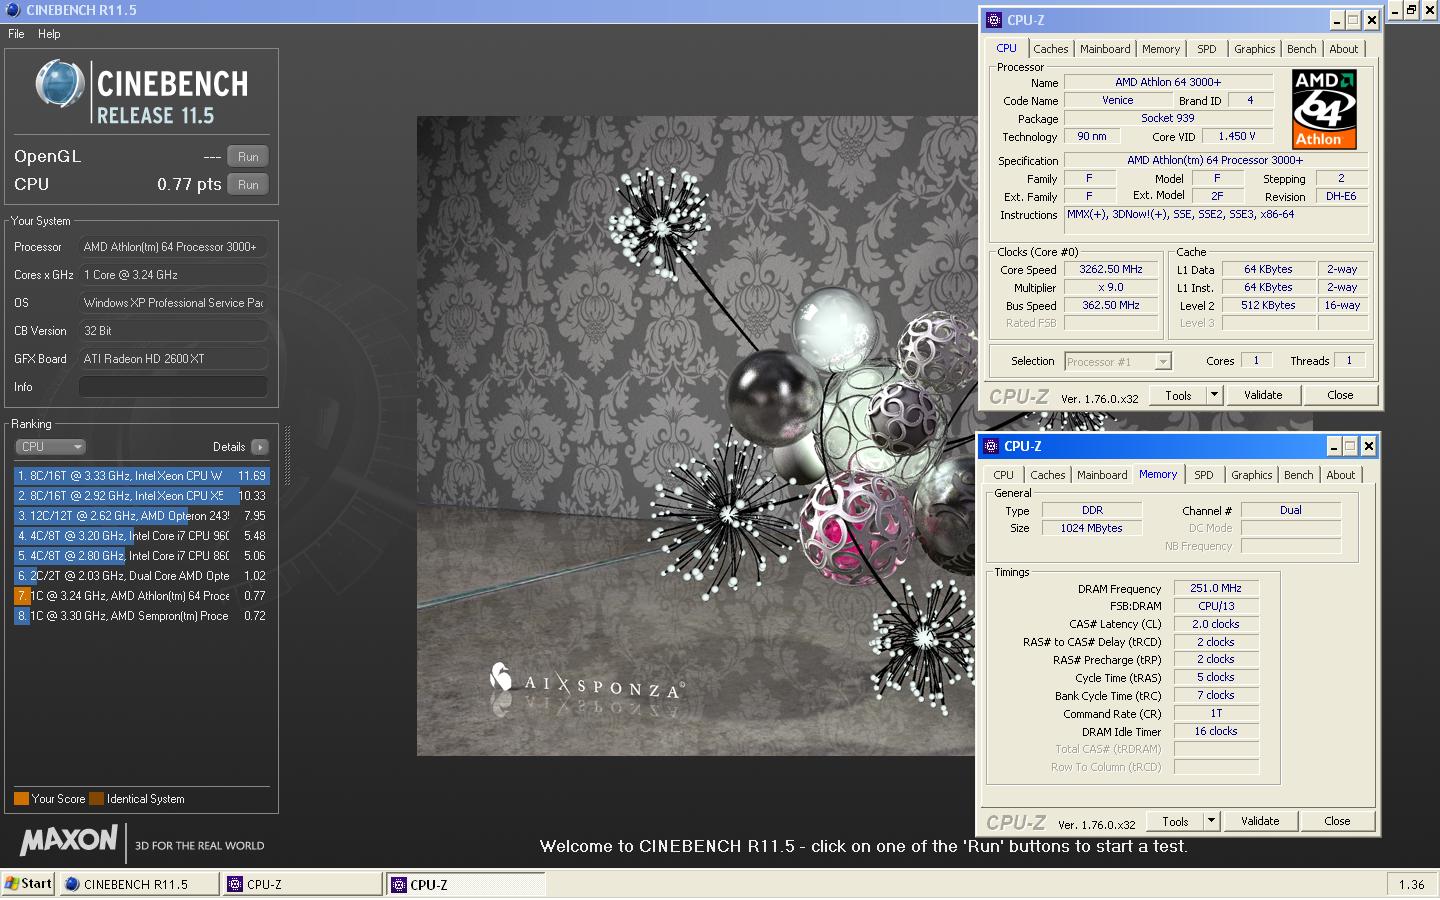Click the CAS# Latency value 2.0 clocks
Viewport: 1440px width, 900px height.
pos(1216,624)
